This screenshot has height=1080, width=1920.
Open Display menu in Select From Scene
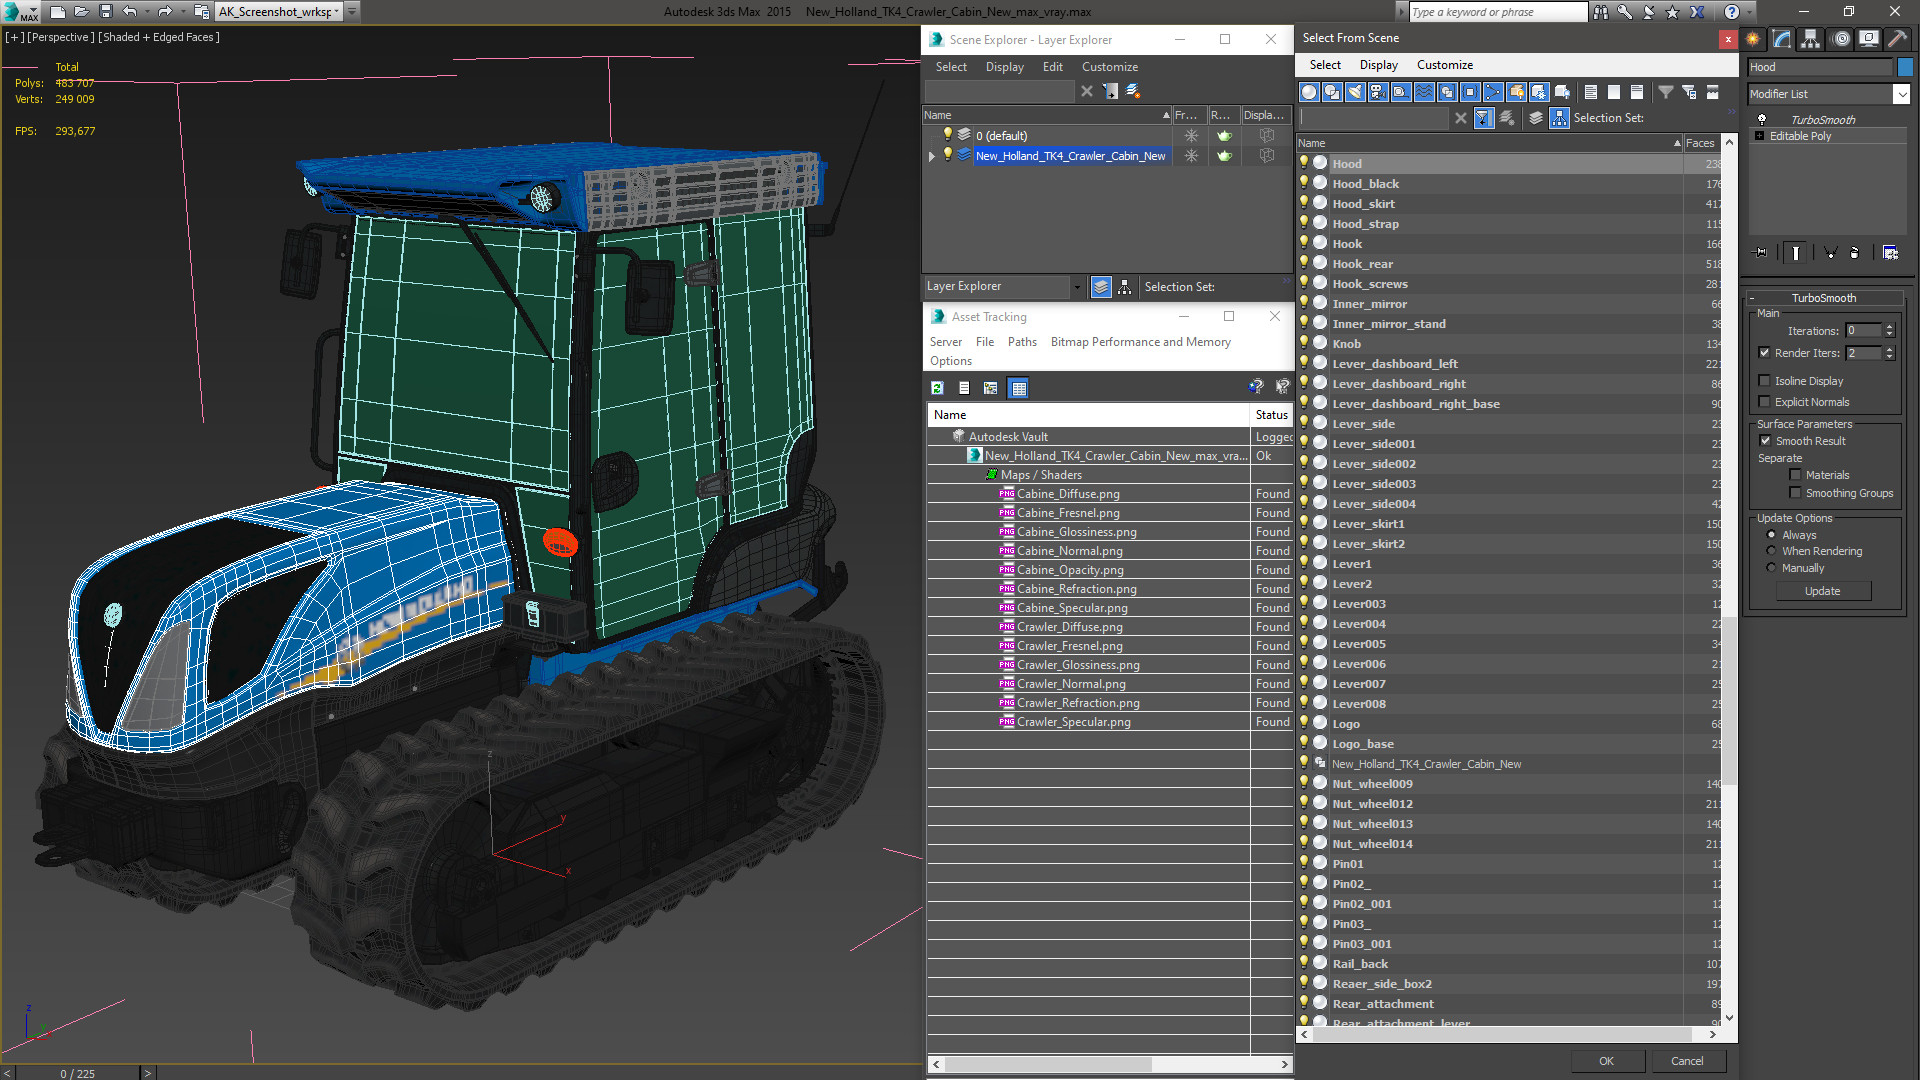click(x=1378, y=65)
